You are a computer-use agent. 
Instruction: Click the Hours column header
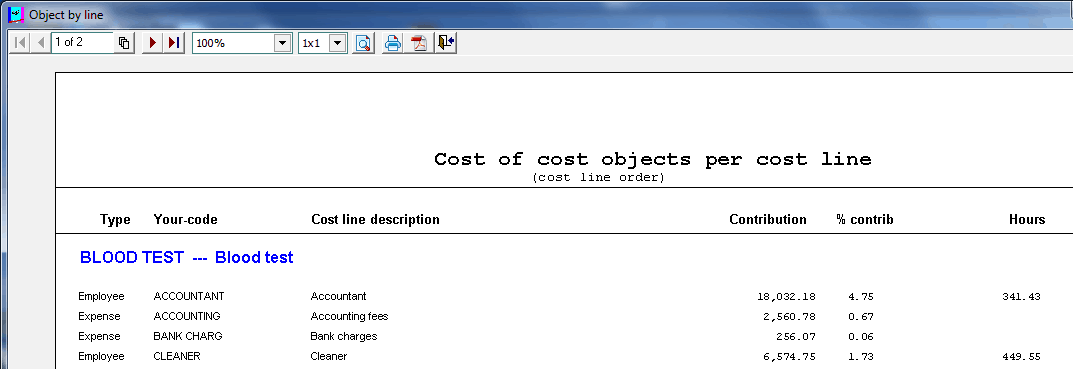click(1027, 219)
